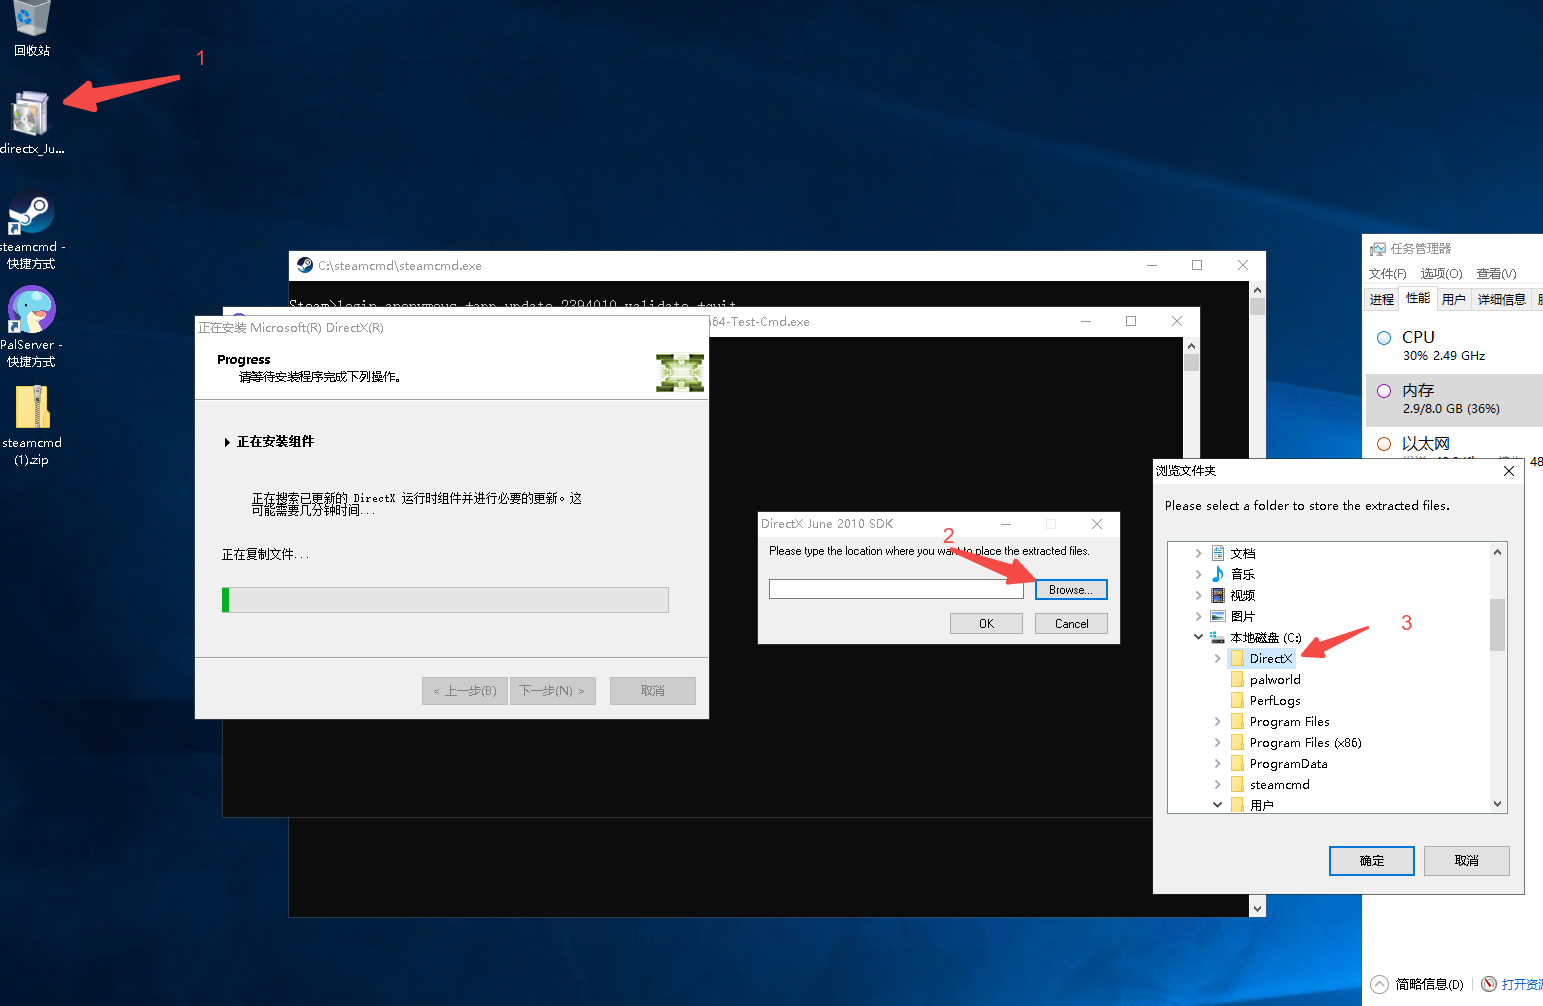Click the 简略信息 collapse icon in Task Manager
Screen dimensions: 1543x1006
pos(1380,984)
